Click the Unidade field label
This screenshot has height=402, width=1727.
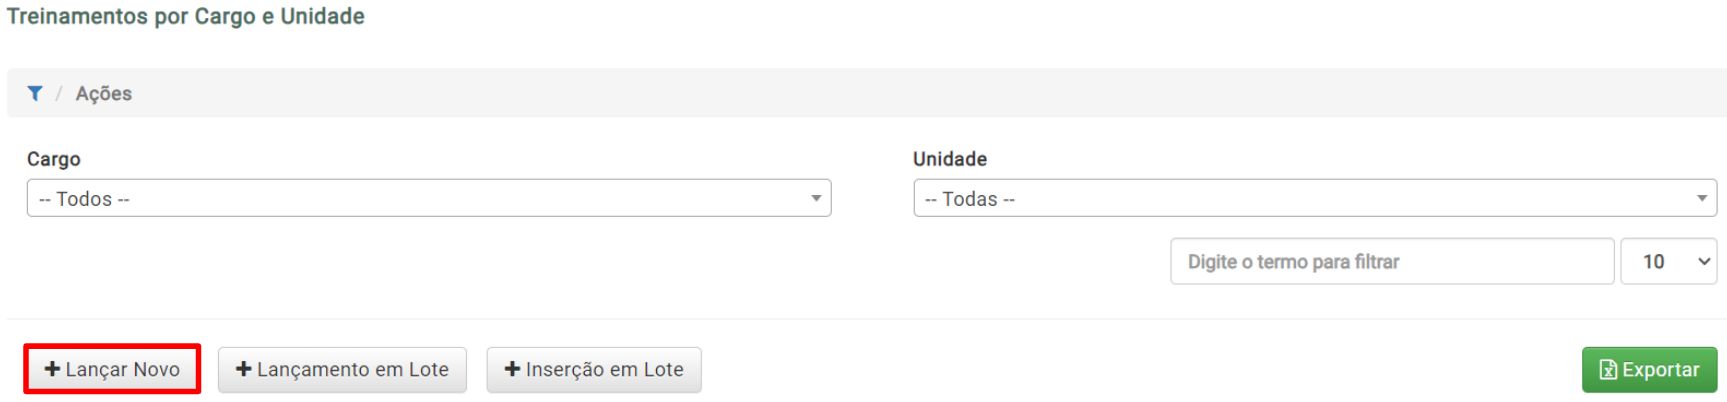[x=950, y=159]
